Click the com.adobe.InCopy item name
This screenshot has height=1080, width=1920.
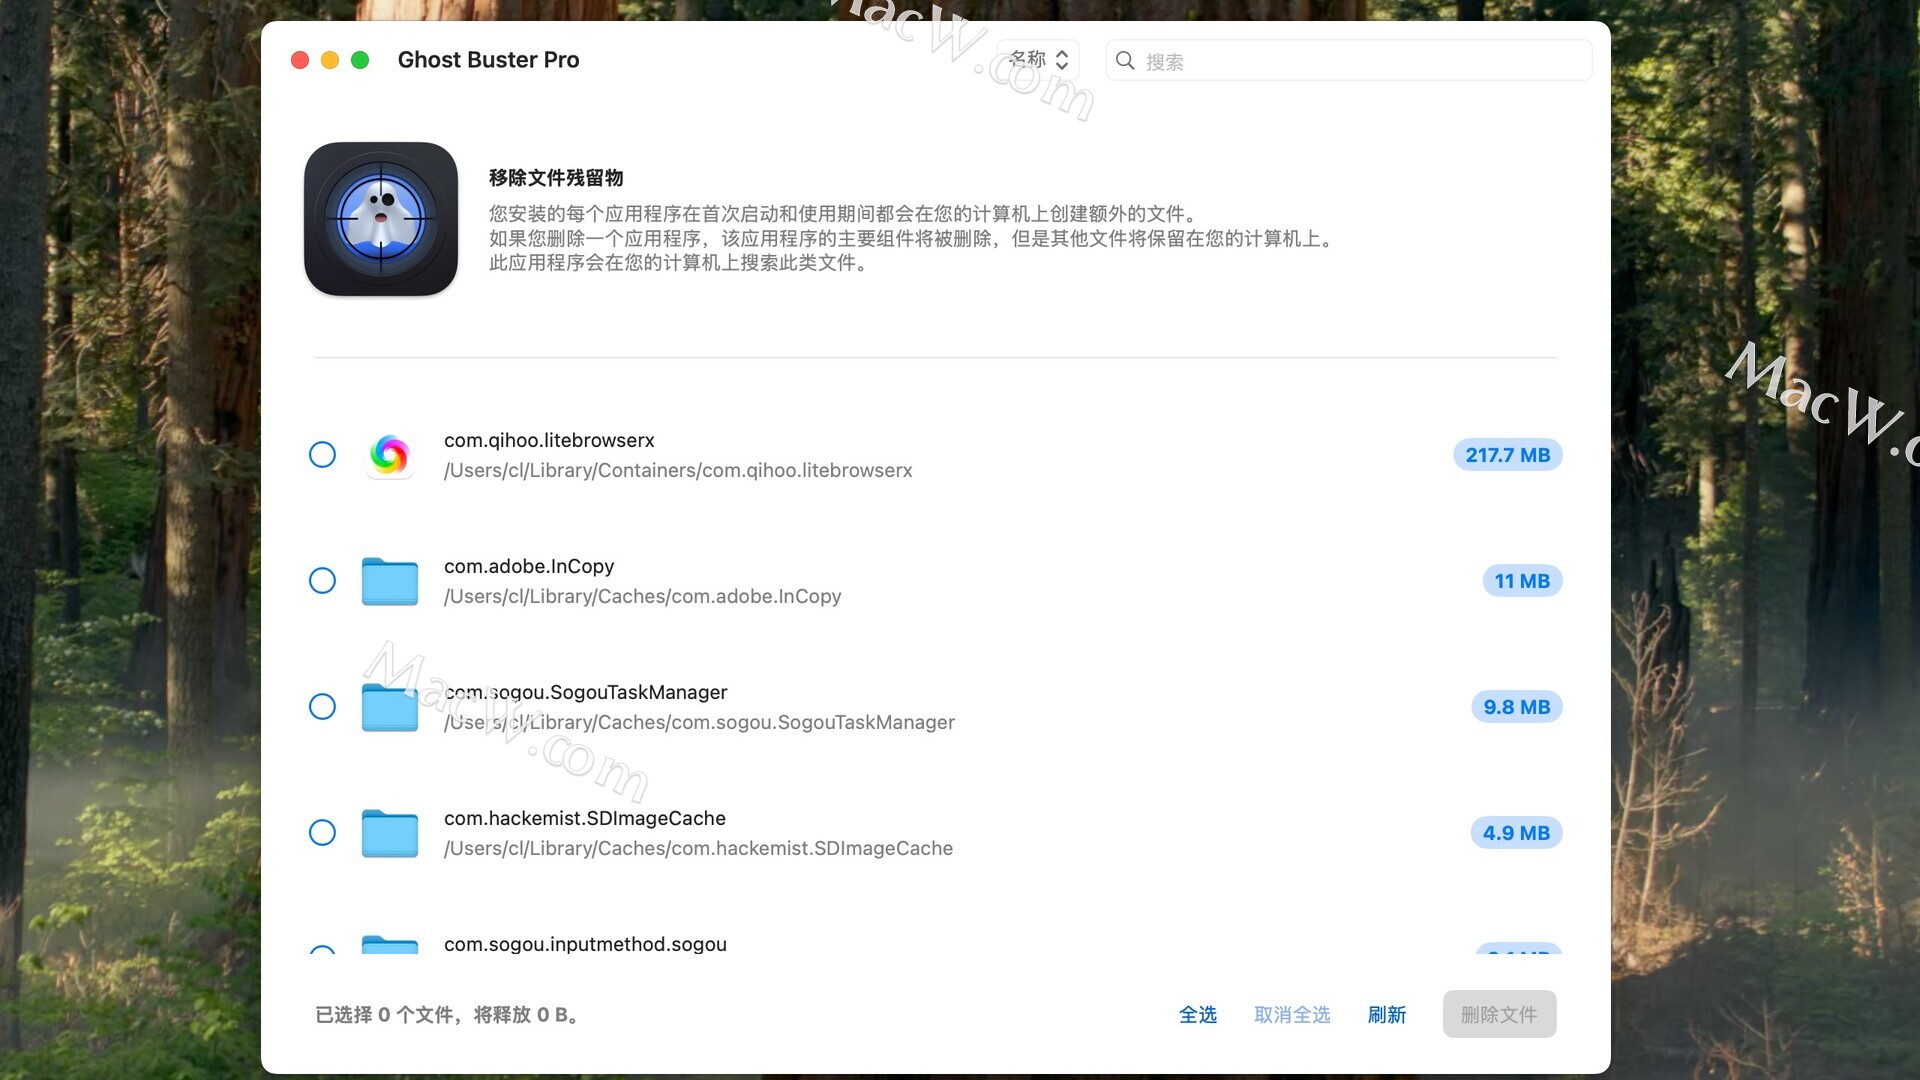click(x=529, y=566)
